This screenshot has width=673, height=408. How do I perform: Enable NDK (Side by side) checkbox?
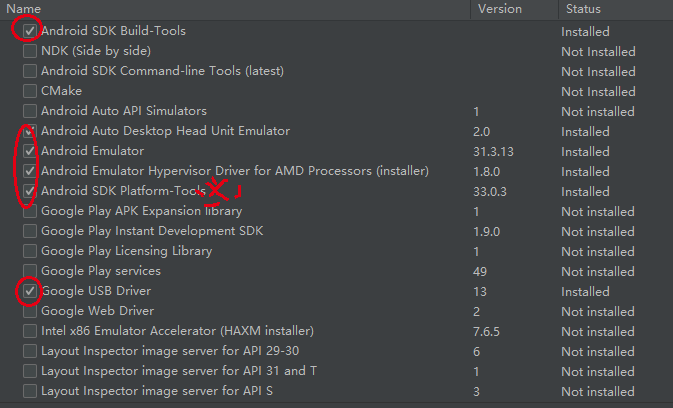[30, 51]
